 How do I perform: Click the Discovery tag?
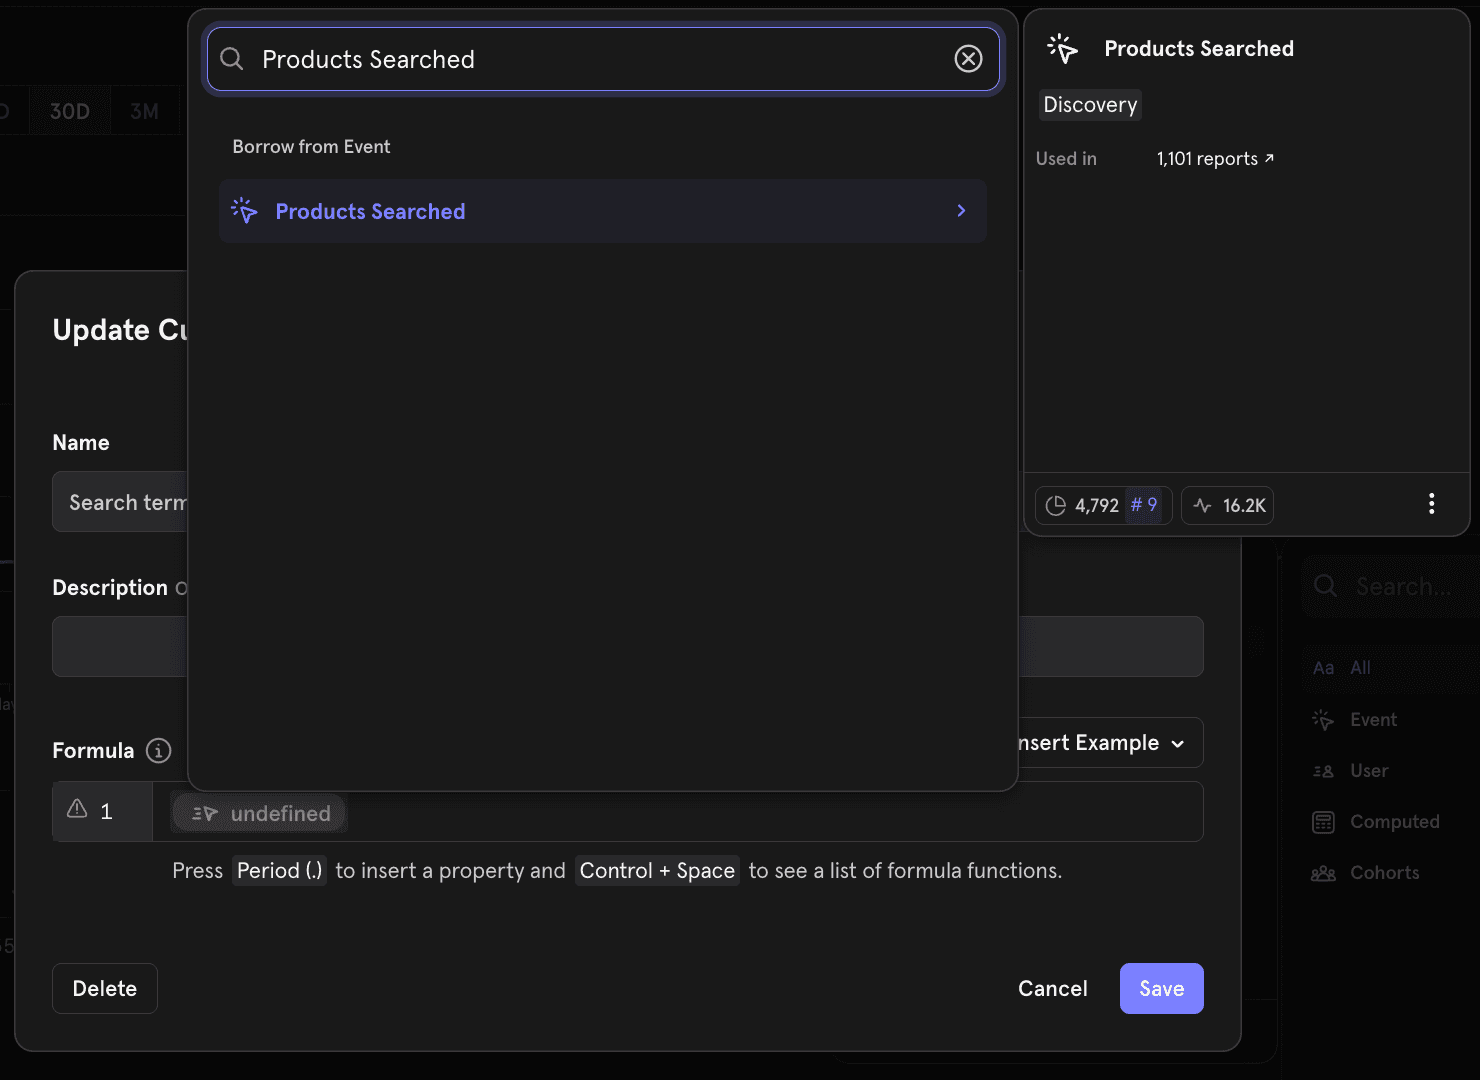click(1090, 105)
